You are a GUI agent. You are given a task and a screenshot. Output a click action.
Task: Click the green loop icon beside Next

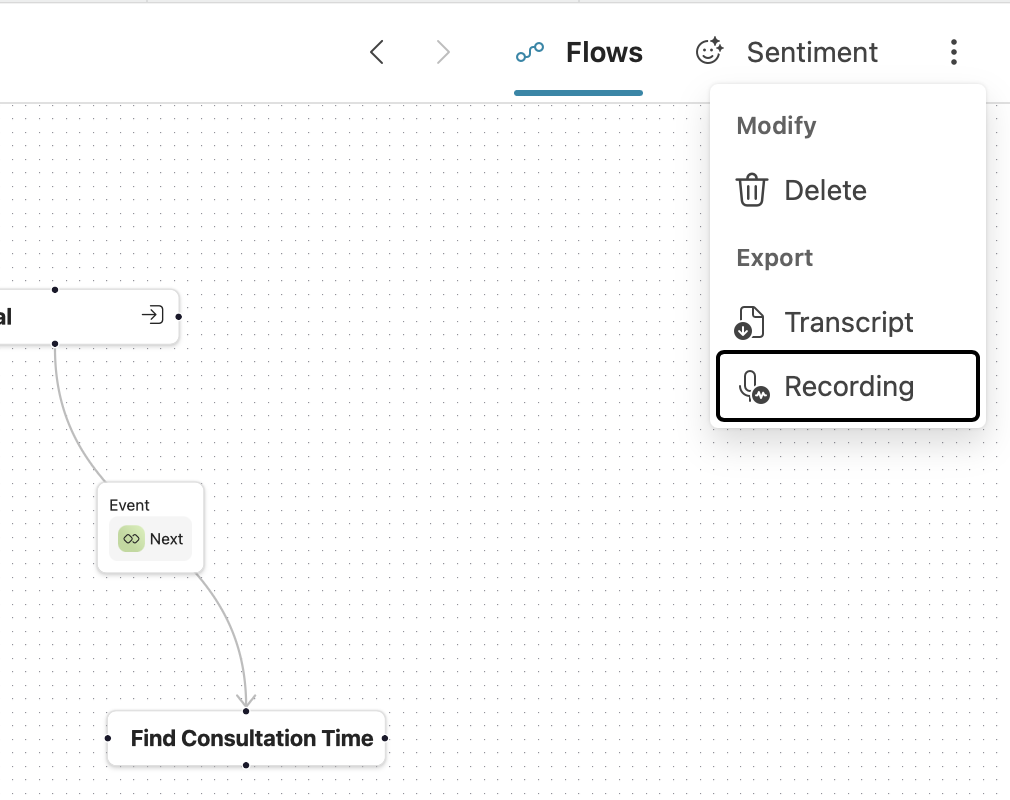click(131, 539)
